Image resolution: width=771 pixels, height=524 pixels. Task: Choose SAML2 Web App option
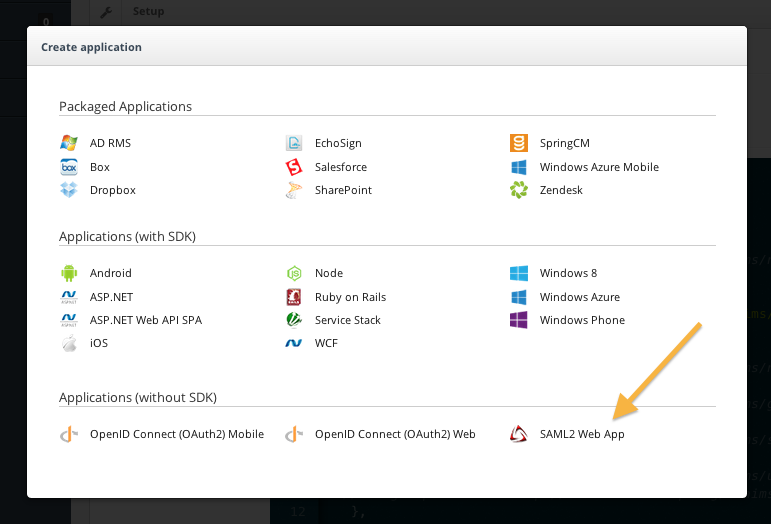coord(582,435)
